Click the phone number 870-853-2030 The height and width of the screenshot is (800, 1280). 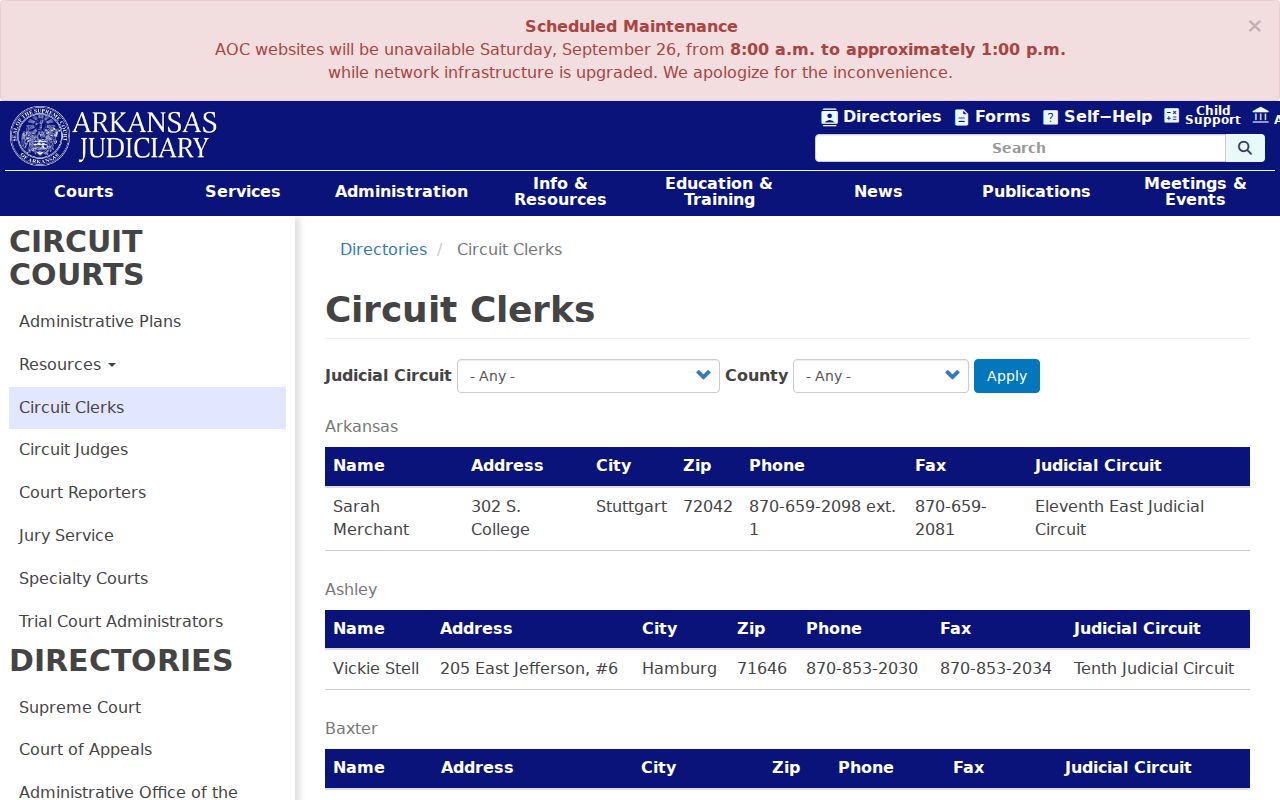862,668
